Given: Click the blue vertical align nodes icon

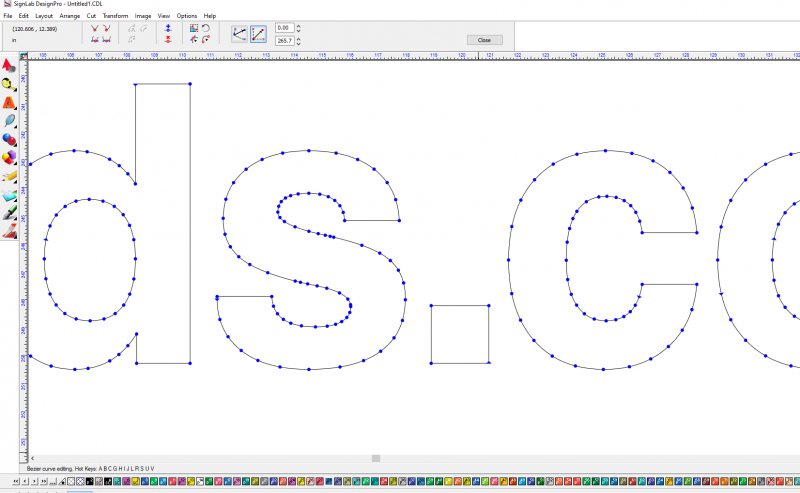Looking at the screenshot, I should 167,29.
